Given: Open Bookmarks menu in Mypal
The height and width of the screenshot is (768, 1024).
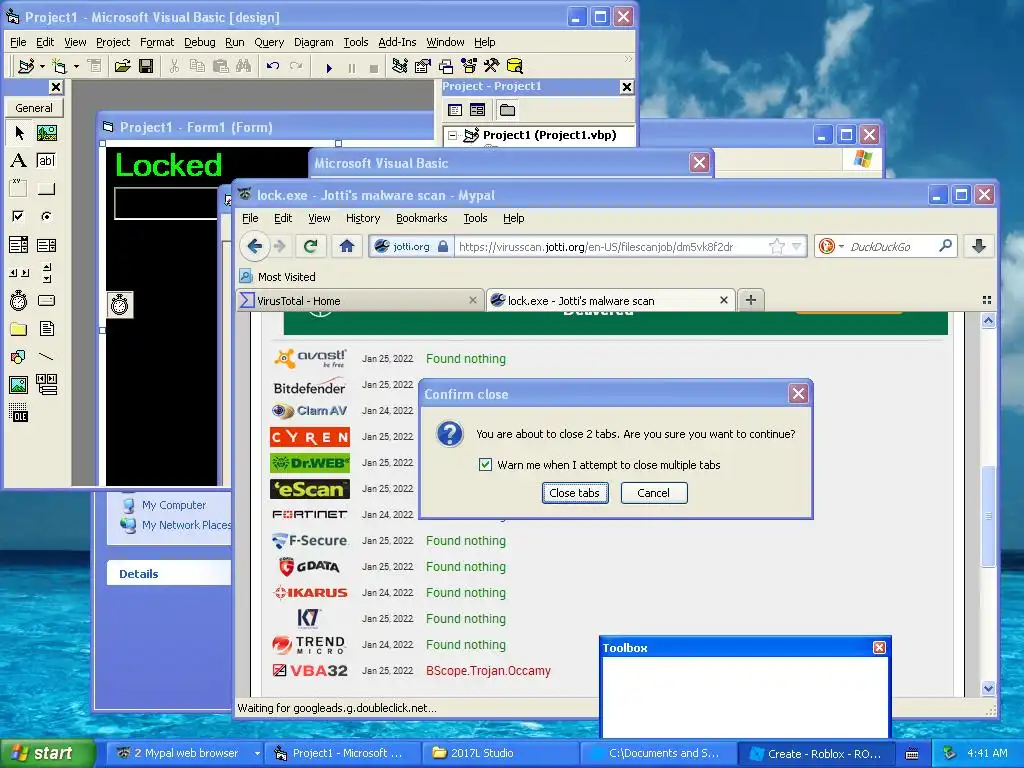Looking at the screenshot, I should tap(421, 218).
